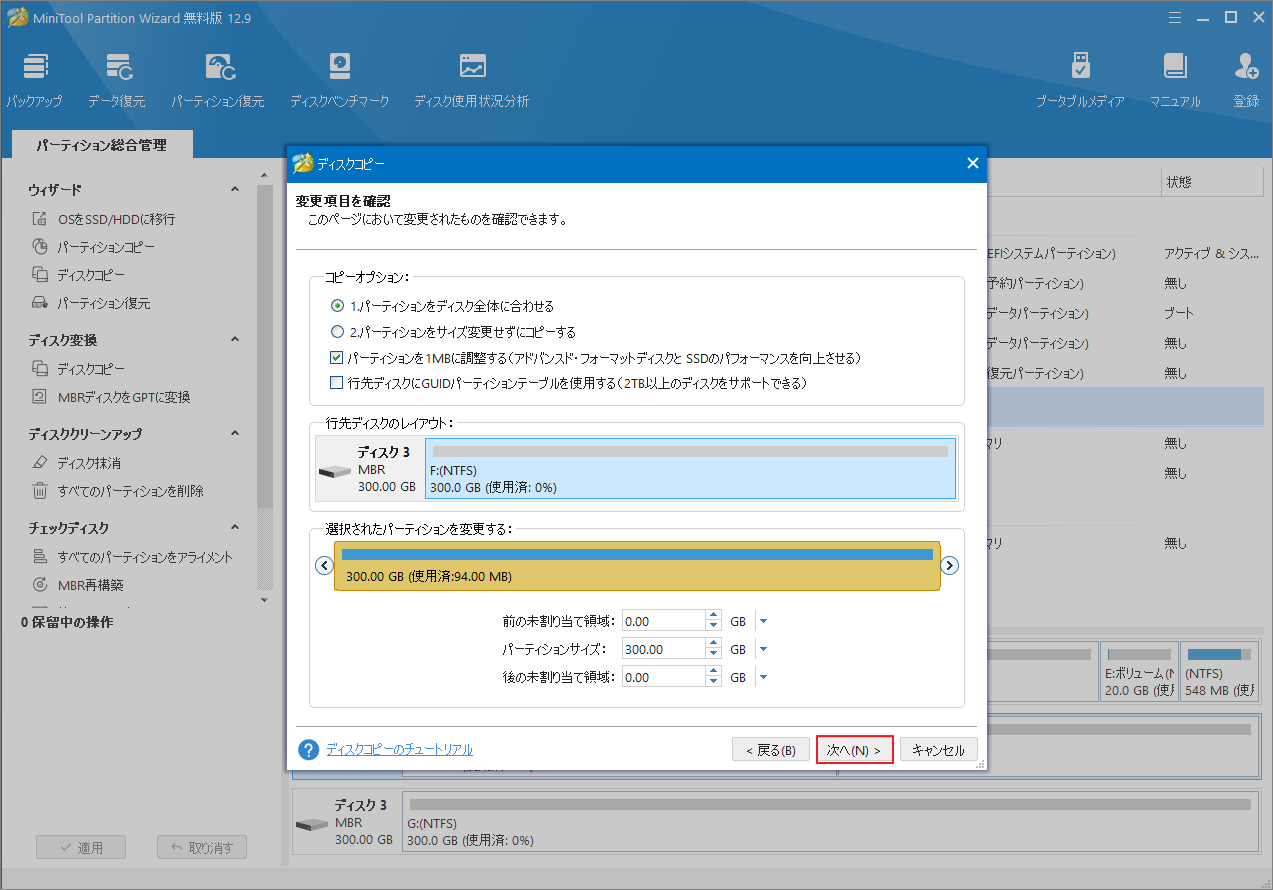Image resolution: width=1273 pixels, height=890 pixels.
Task: Click the ディスク 3 drive icon in the target layout
Action: 335,472
